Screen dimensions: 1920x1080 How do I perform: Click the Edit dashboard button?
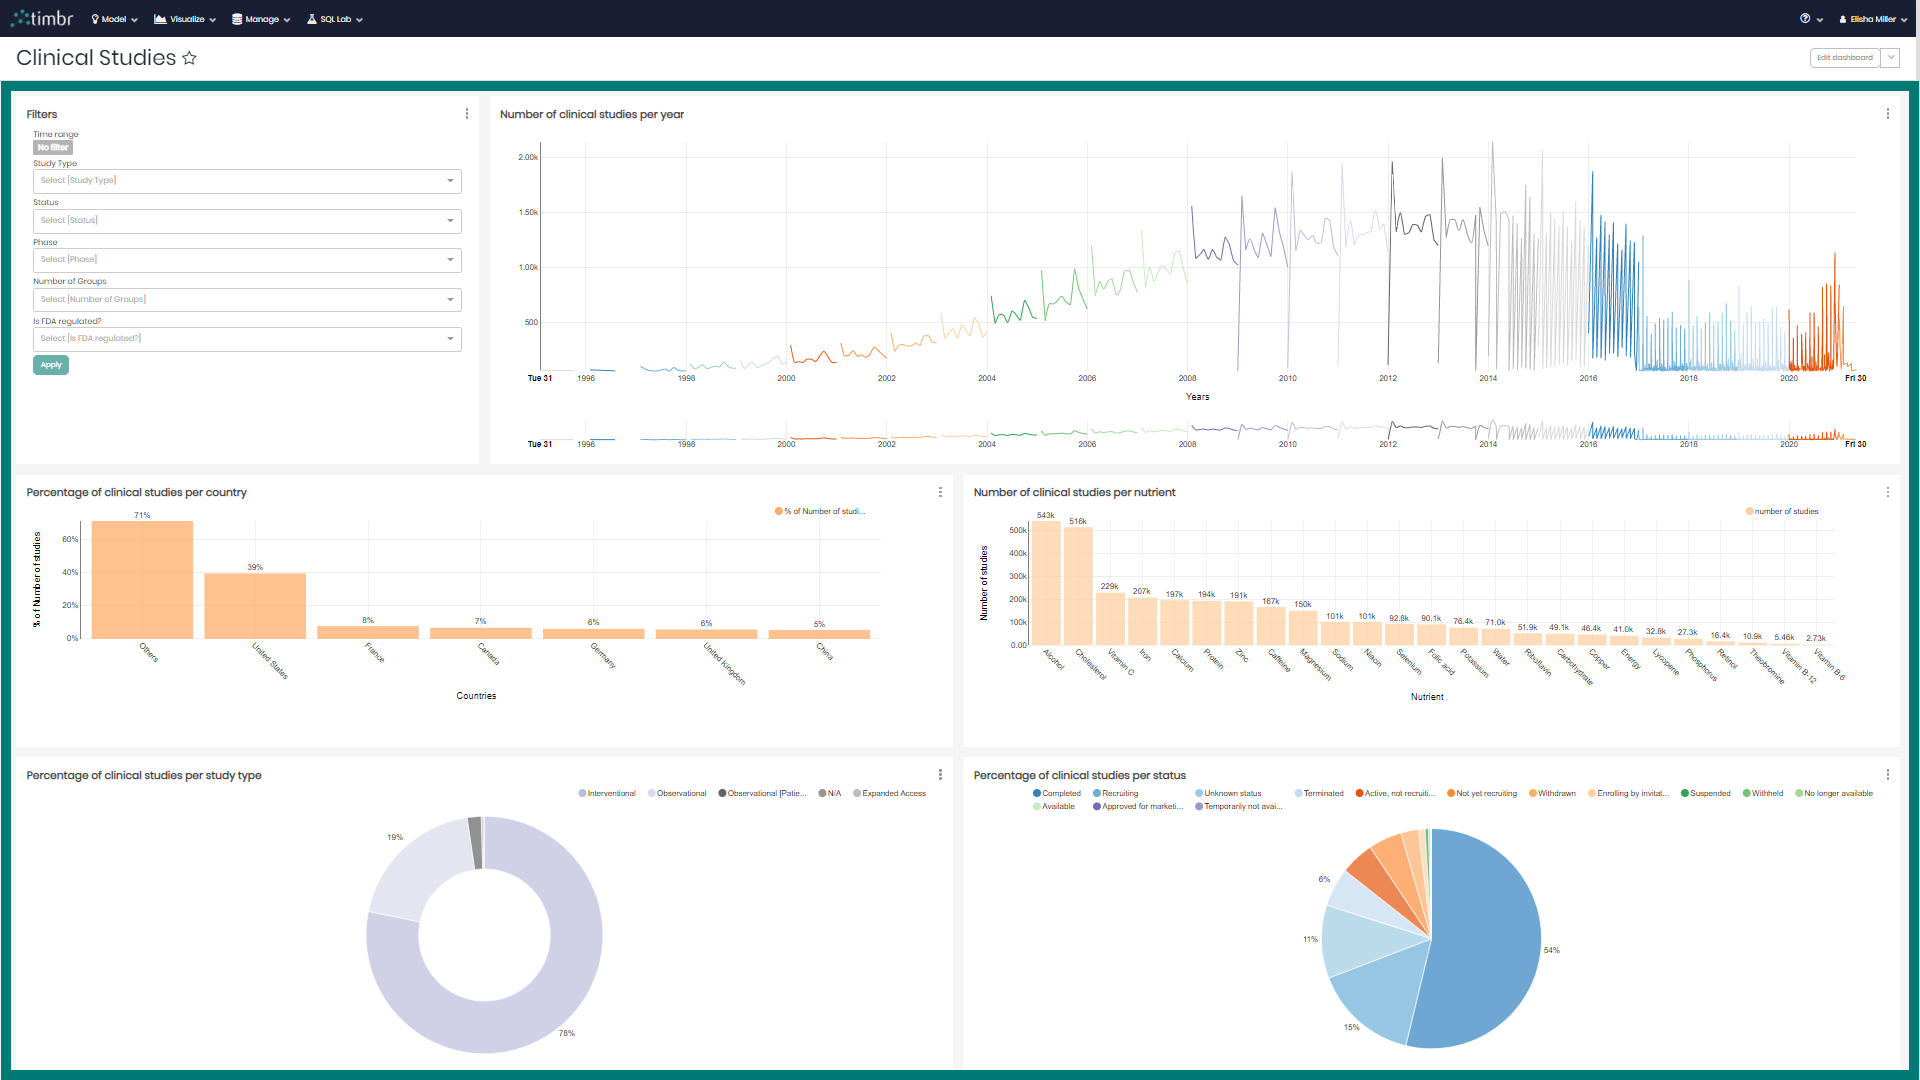(x=1843, y=57)
